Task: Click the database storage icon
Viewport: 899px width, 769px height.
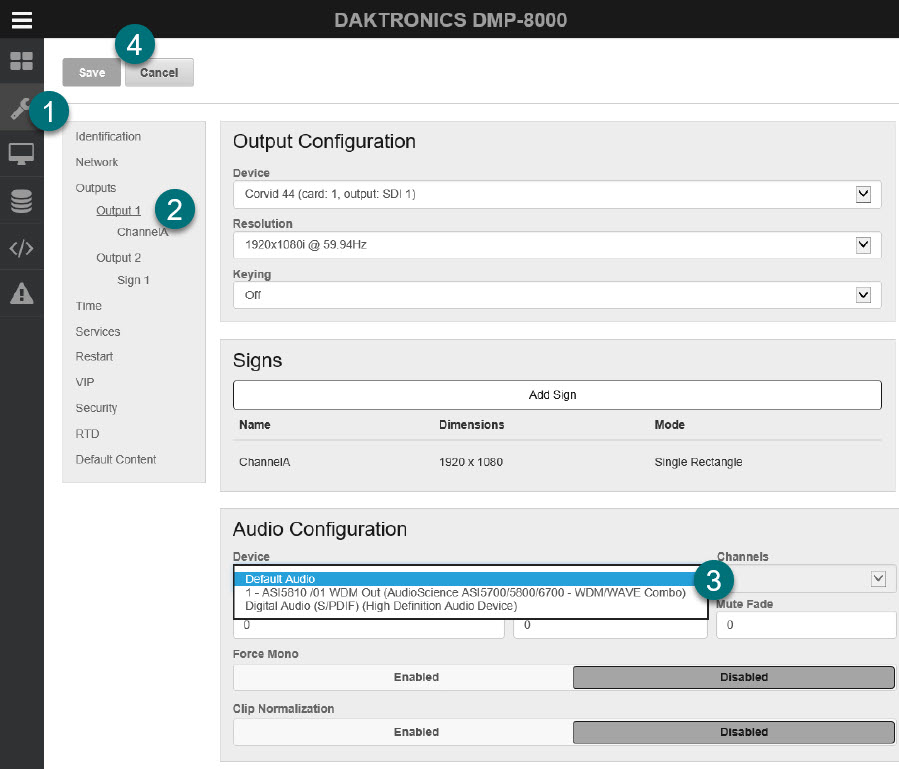Action: pyautogui.click(x=21, y=201)
